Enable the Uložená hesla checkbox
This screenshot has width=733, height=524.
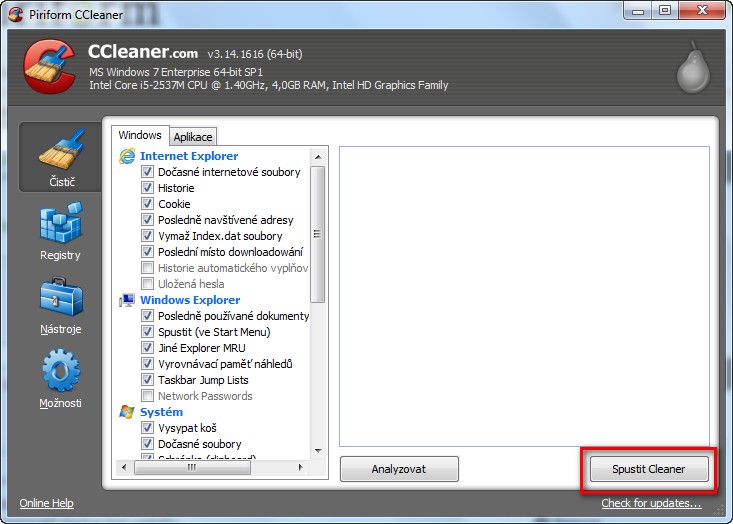click(x=147, y=284)
